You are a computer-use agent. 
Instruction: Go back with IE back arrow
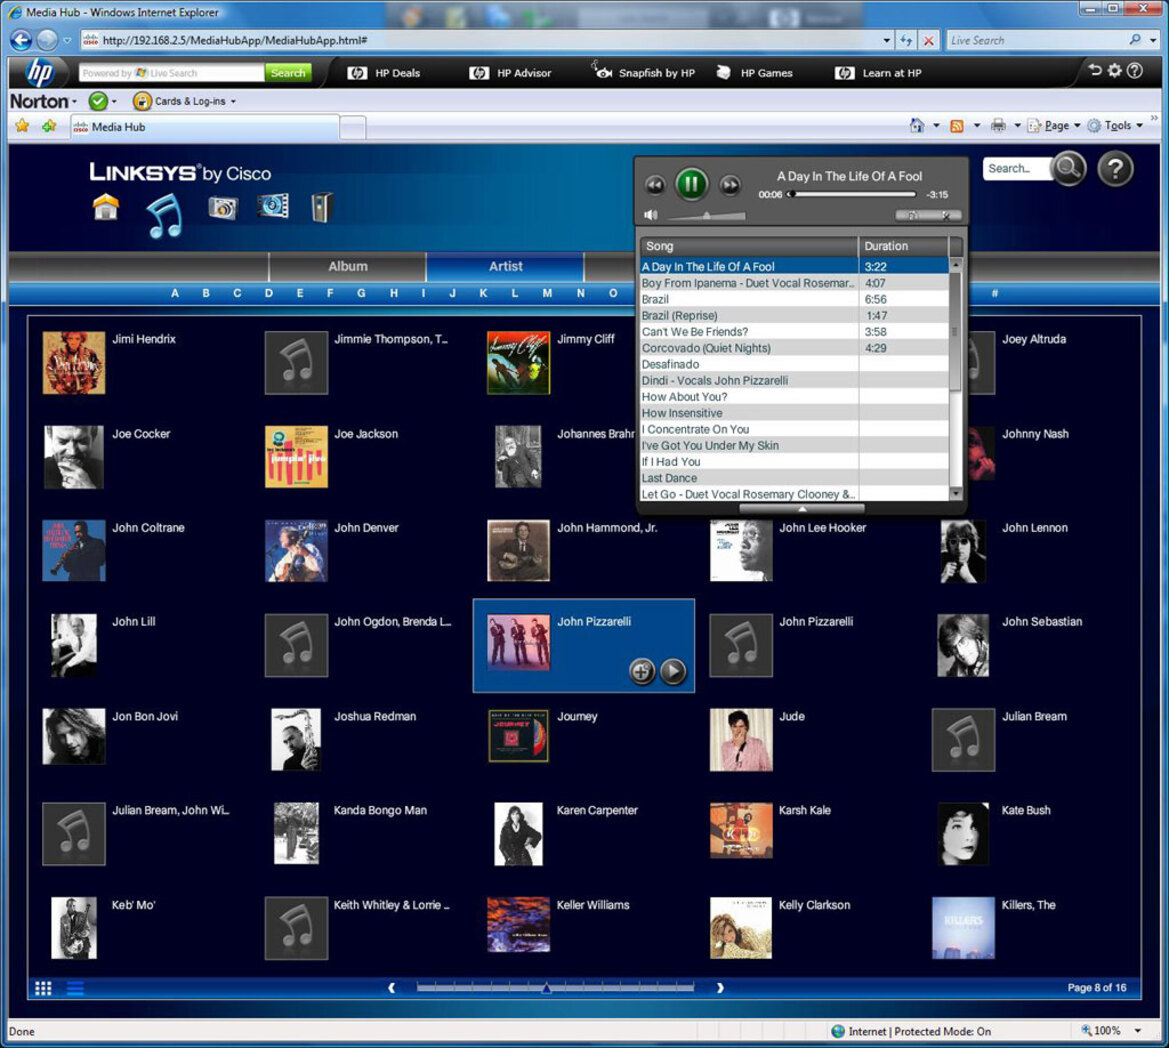pyautogui.click(x=21, y=40)
